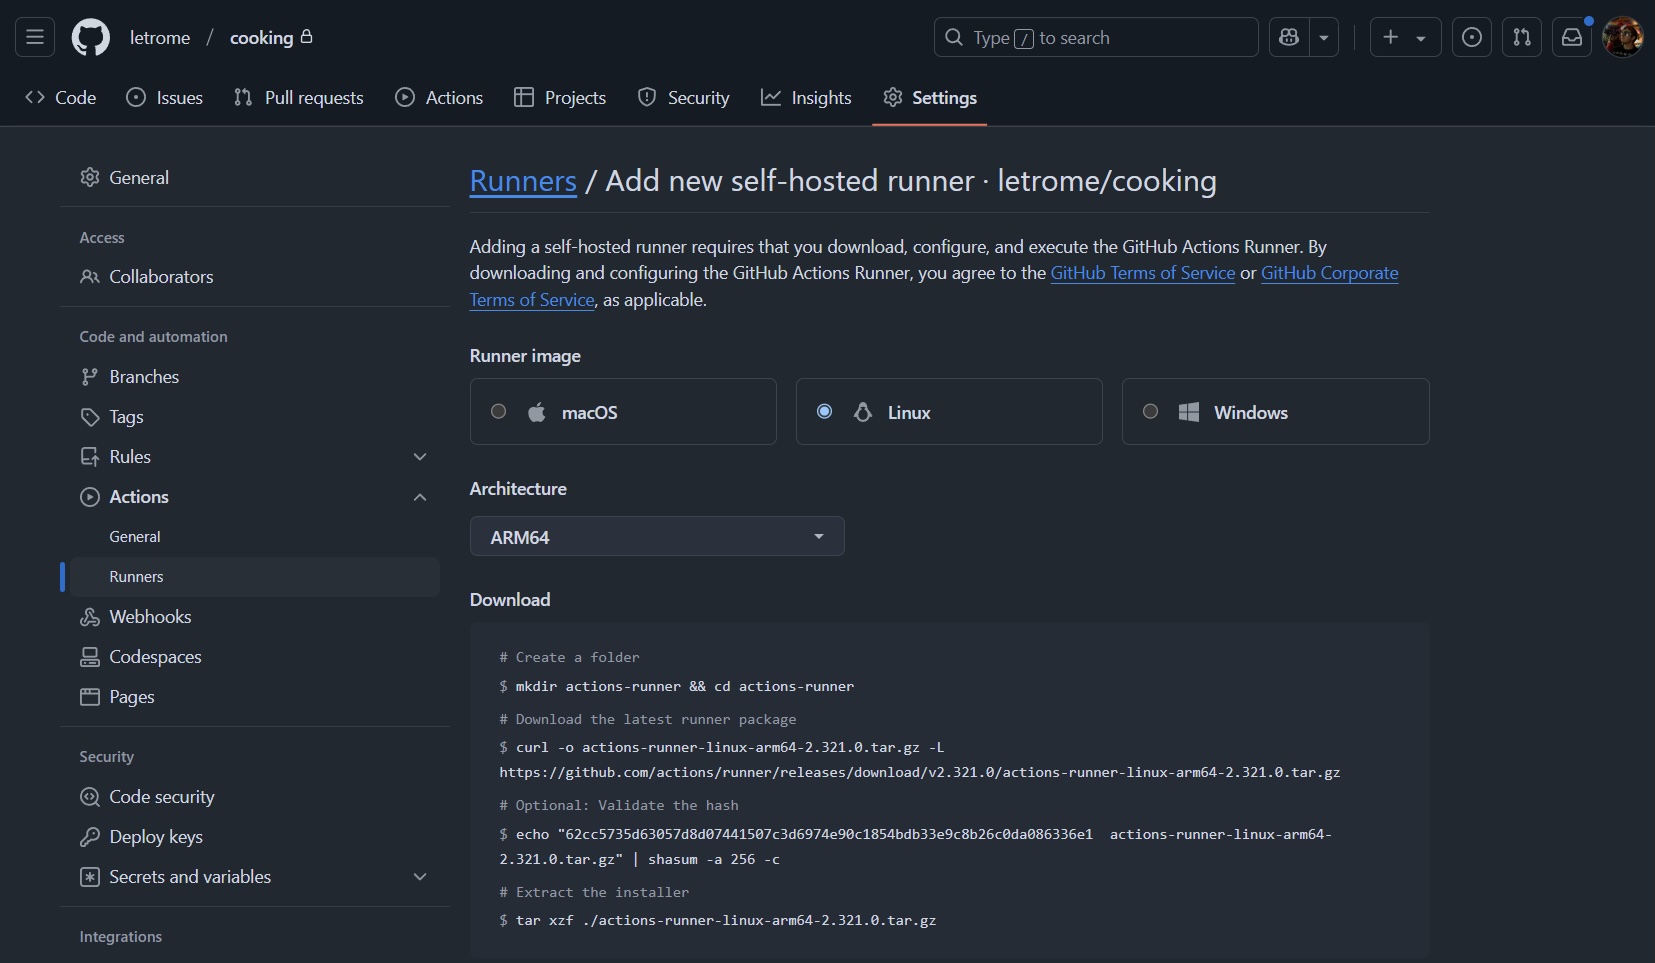1655x963 pixels.
Task: Open Codespaces settings from the sidebar
Action: [x=156, y=656]
